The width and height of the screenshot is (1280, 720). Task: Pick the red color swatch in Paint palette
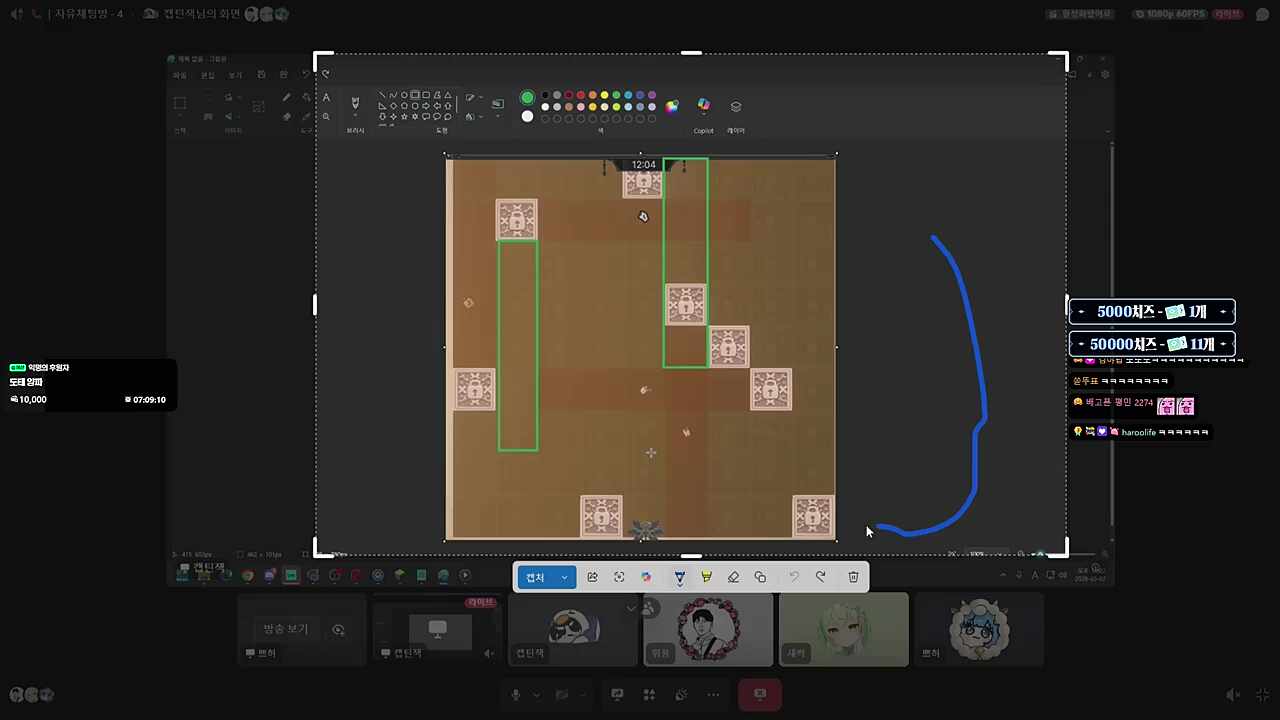click(x=581, y=96)
